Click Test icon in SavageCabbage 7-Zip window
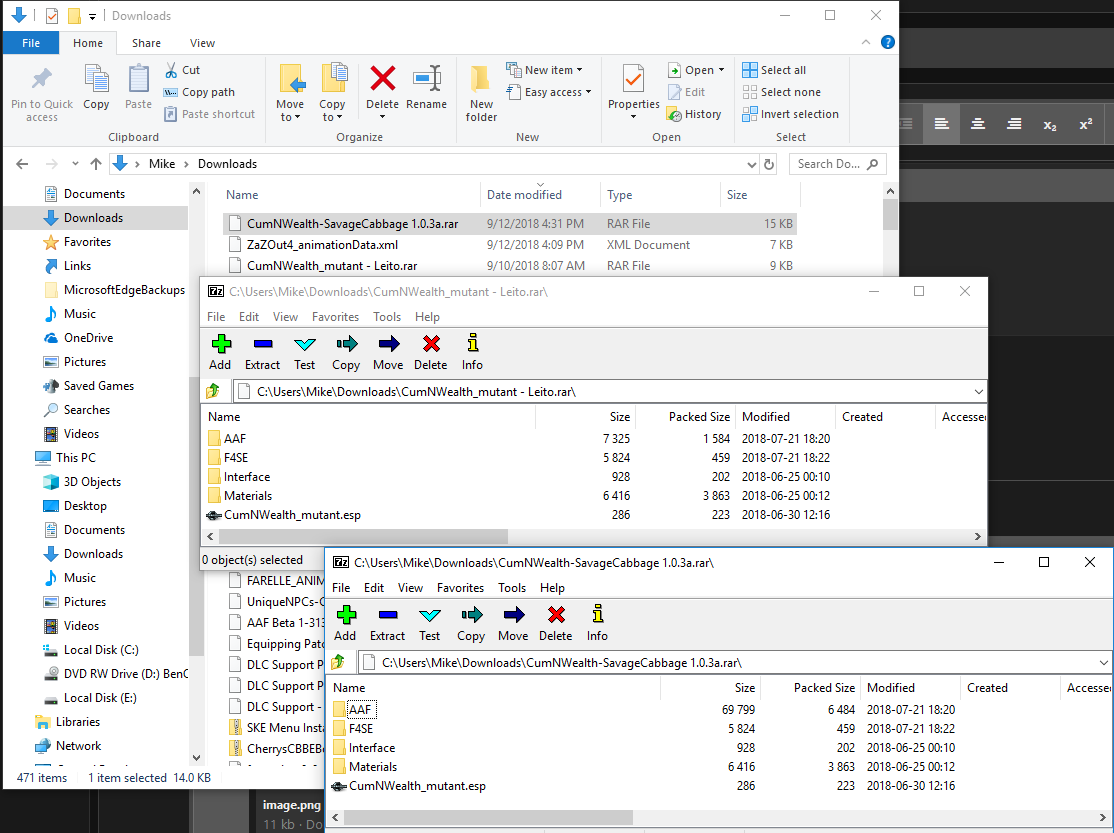The width and height of the screenshot is (1114, 833). [x=430, y=616]
